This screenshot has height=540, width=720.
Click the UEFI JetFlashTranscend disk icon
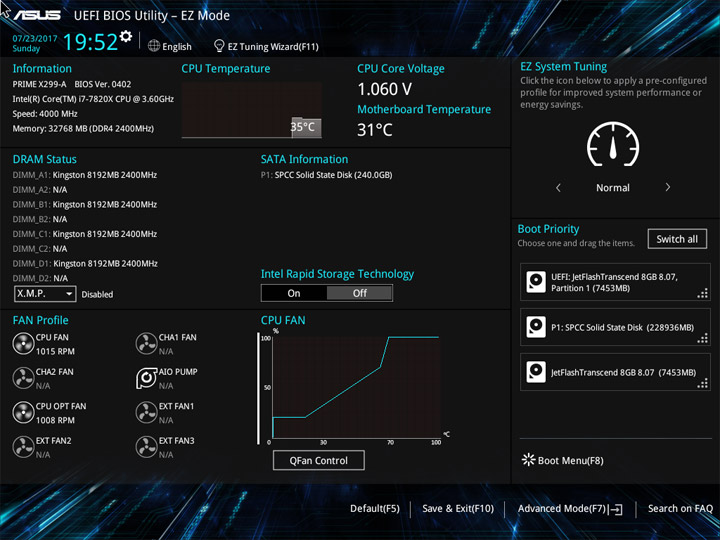tap(536, 282)
